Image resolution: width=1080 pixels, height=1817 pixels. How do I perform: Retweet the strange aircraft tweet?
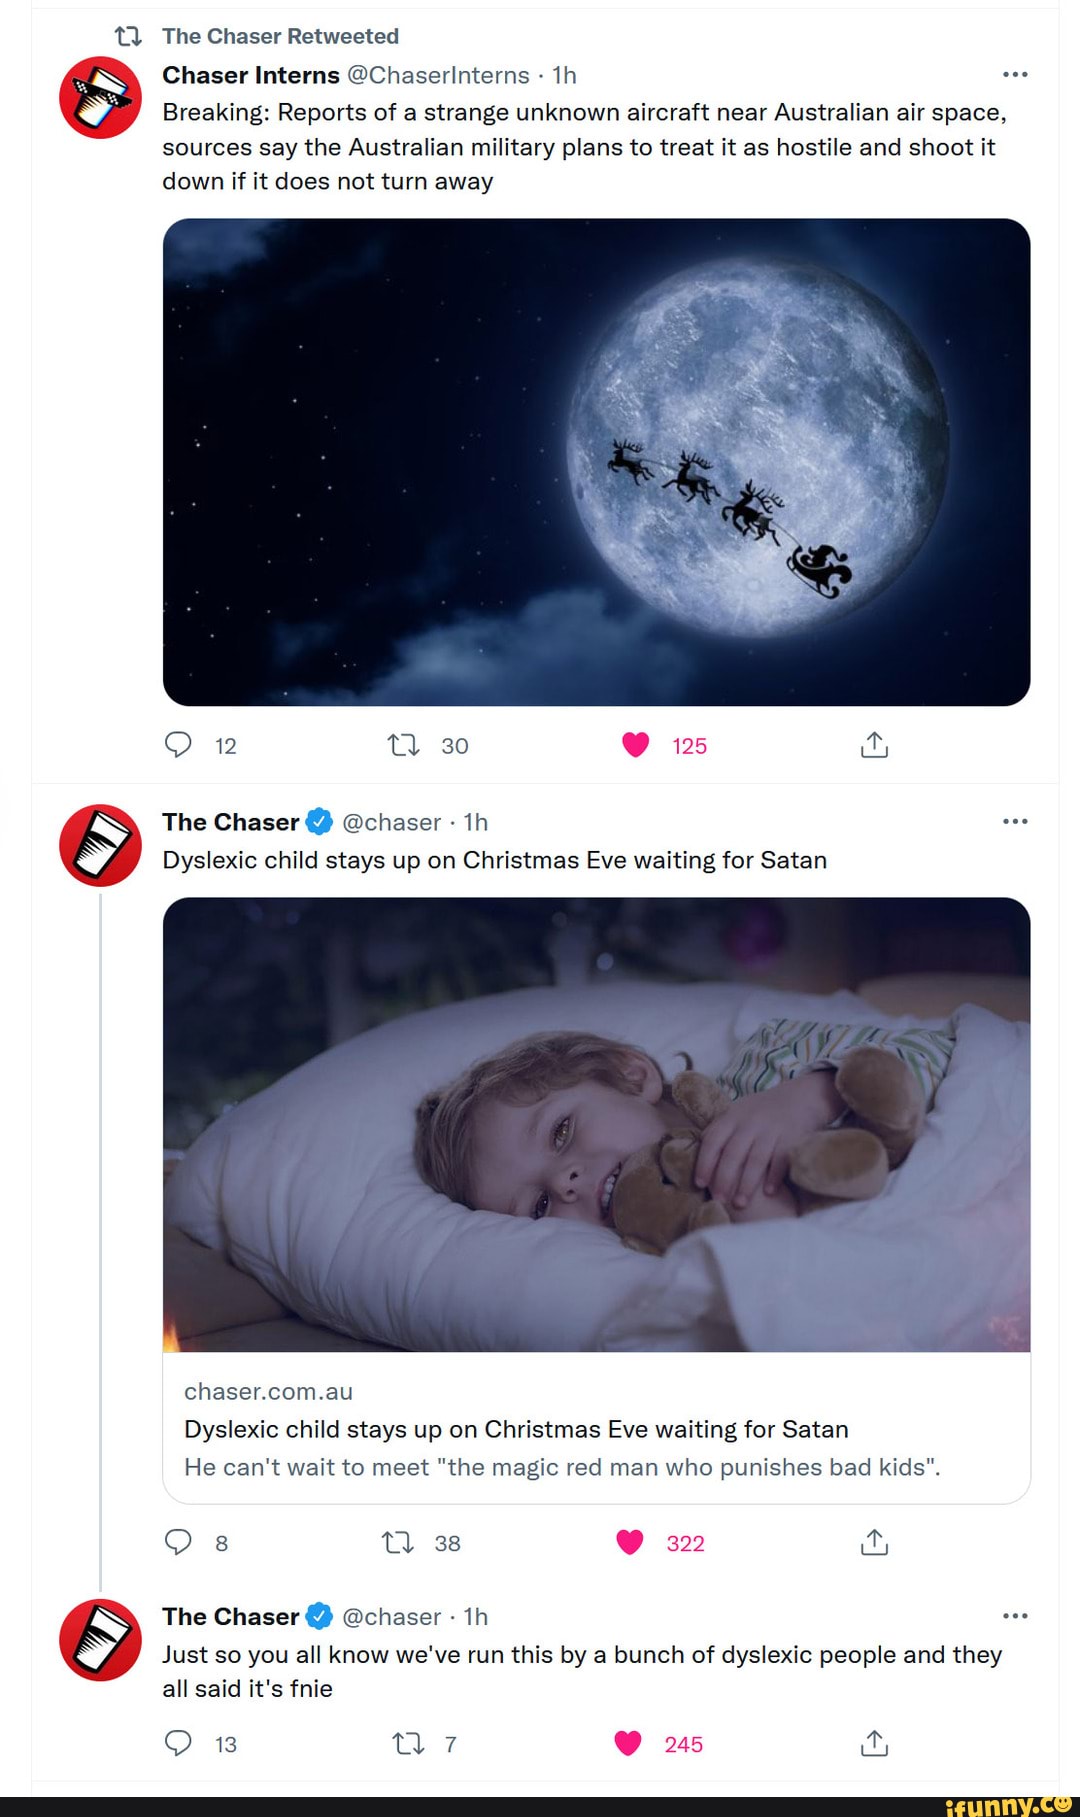(403, 745)
